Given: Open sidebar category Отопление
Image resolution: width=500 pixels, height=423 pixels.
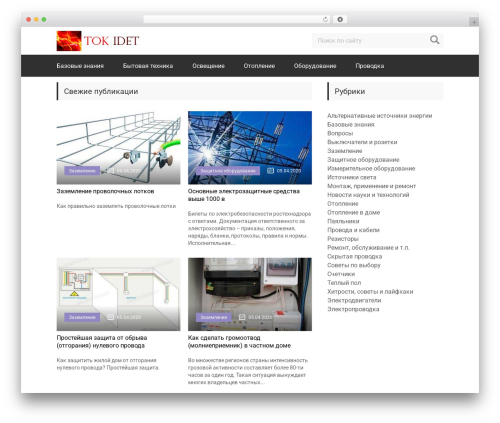Looking at the screenshot, I should coord(343,204).
